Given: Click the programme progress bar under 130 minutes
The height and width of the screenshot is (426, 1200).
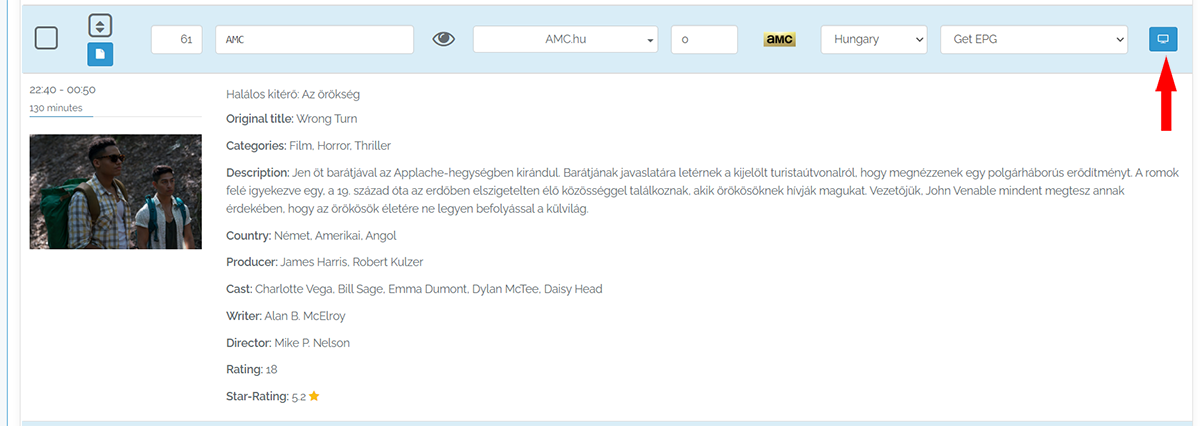Looking at the screenshot, I should point(62,117).
